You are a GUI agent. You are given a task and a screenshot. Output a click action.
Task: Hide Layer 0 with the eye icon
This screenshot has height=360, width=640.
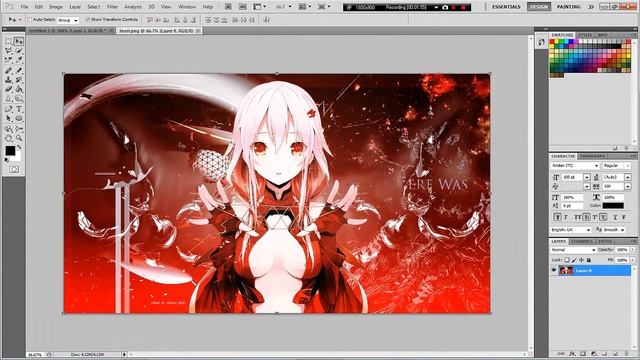coord(554,270)
